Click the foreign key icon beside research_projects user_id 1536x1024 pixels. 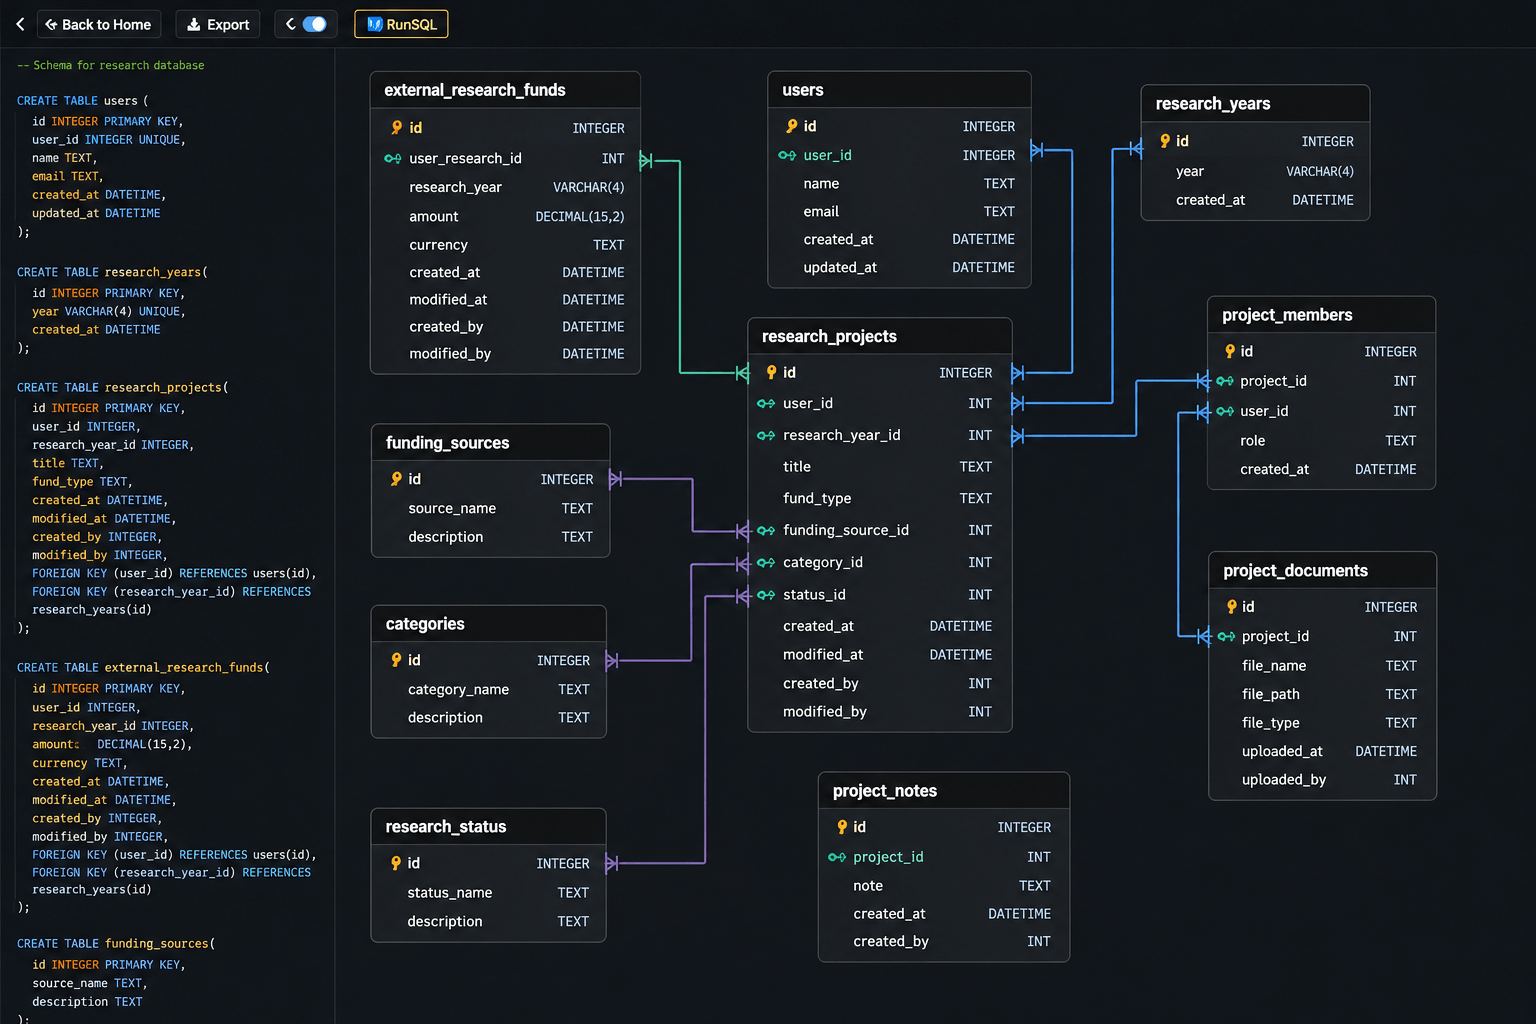pos(766,404)
